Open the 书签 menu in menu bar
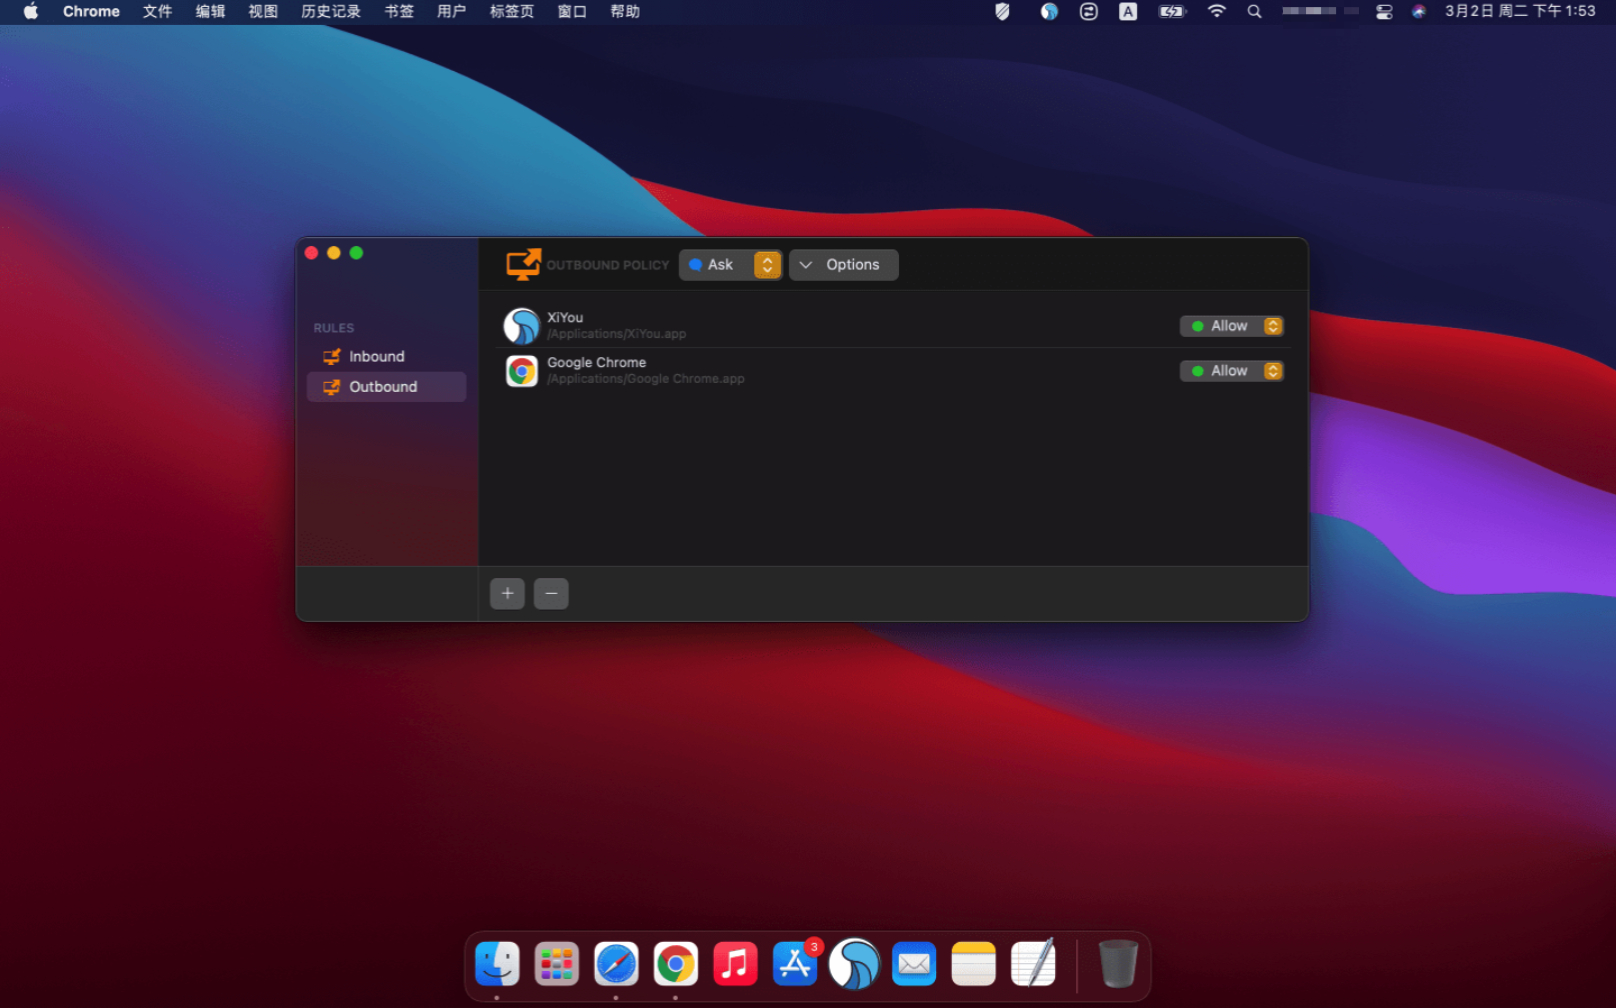This screenshot has width=1616, height=1008. [399, 12]
